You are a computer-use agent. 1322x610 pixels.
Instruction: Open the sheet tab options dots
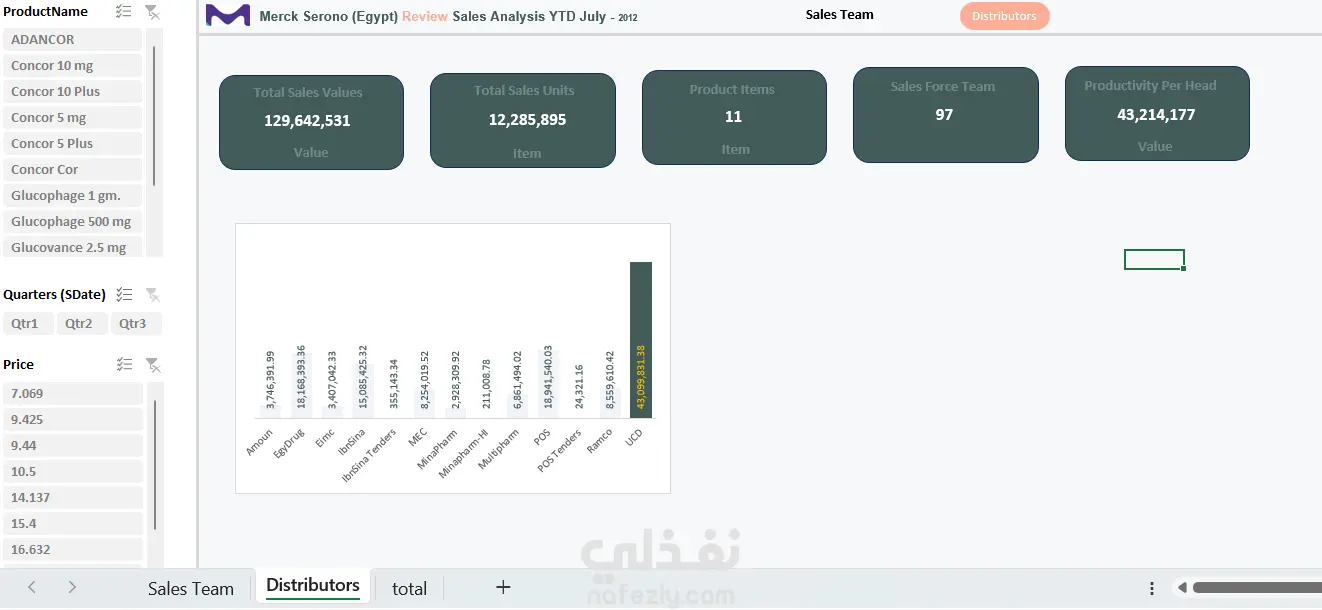[1152, 588]
